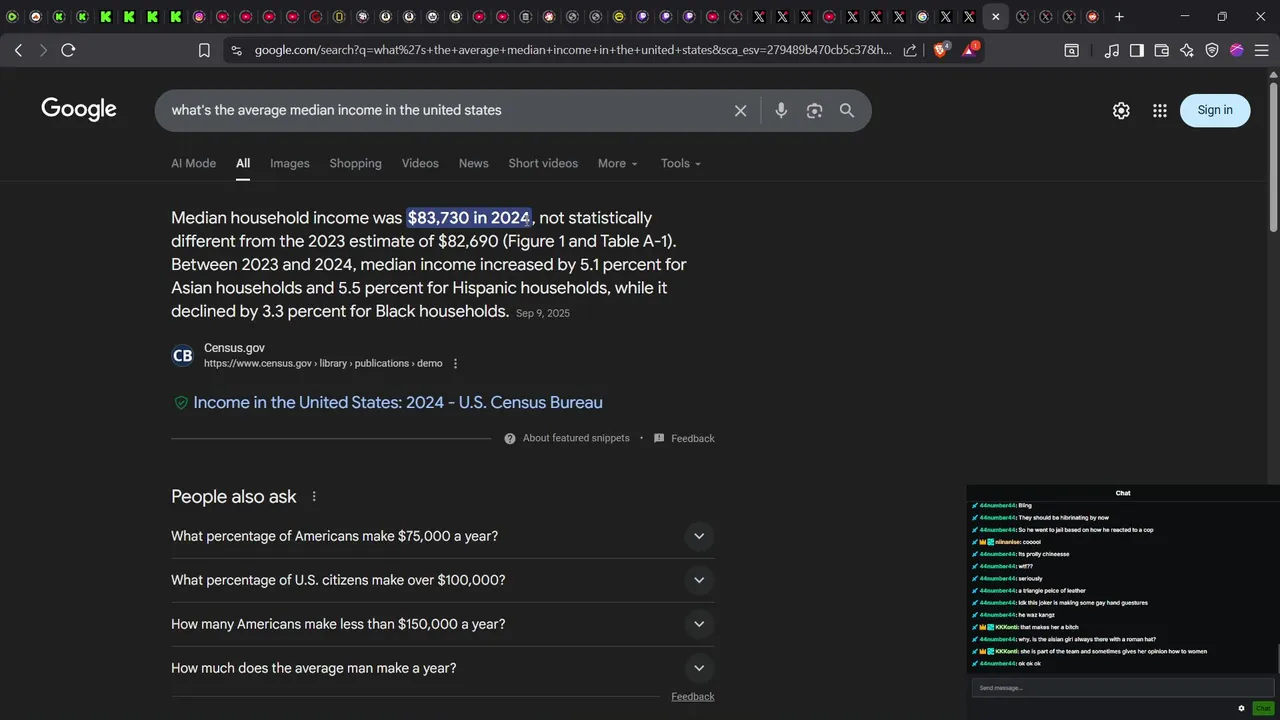
Task: Expand "U.S. citizens make over $100,000" question
Action: 442,580
